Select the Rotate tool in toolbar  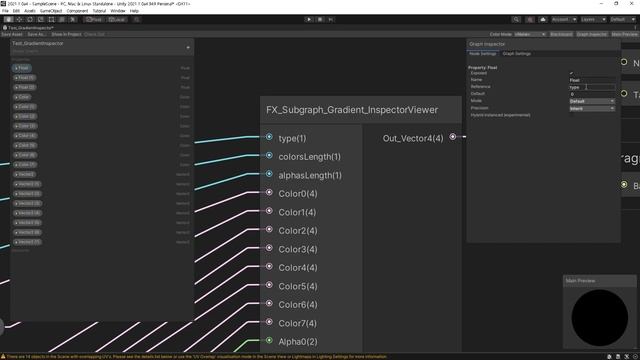point(30,19)
